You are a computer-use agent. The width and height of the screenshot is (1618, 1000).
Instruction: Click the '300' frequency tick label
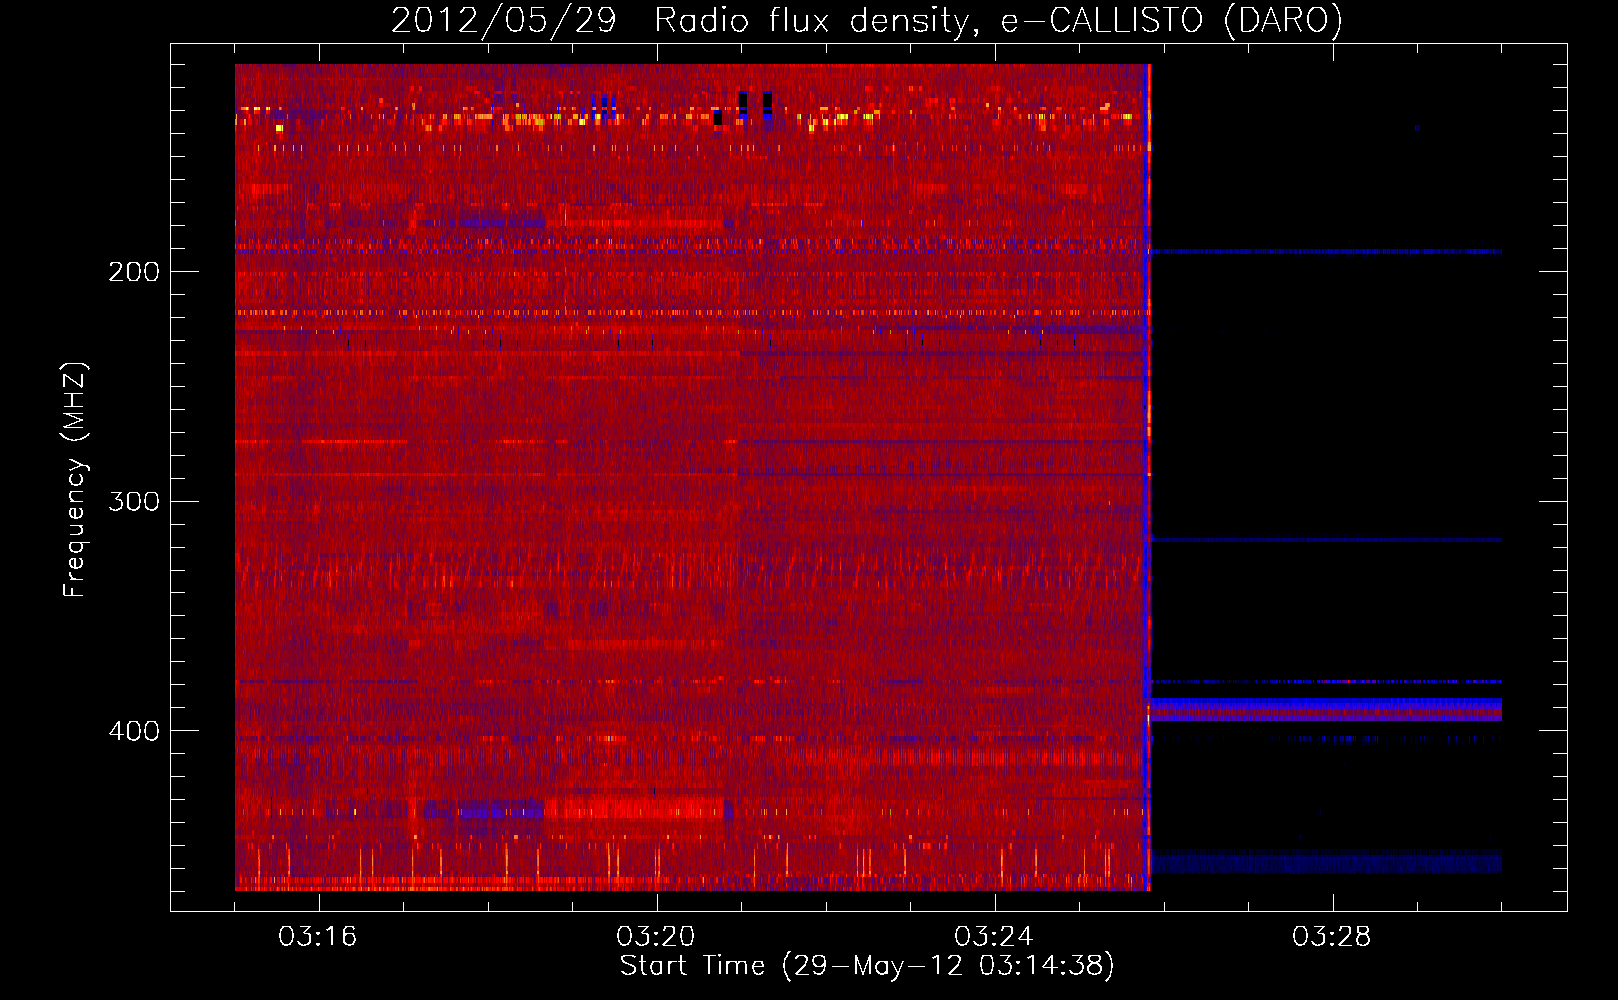pos(134,501)
